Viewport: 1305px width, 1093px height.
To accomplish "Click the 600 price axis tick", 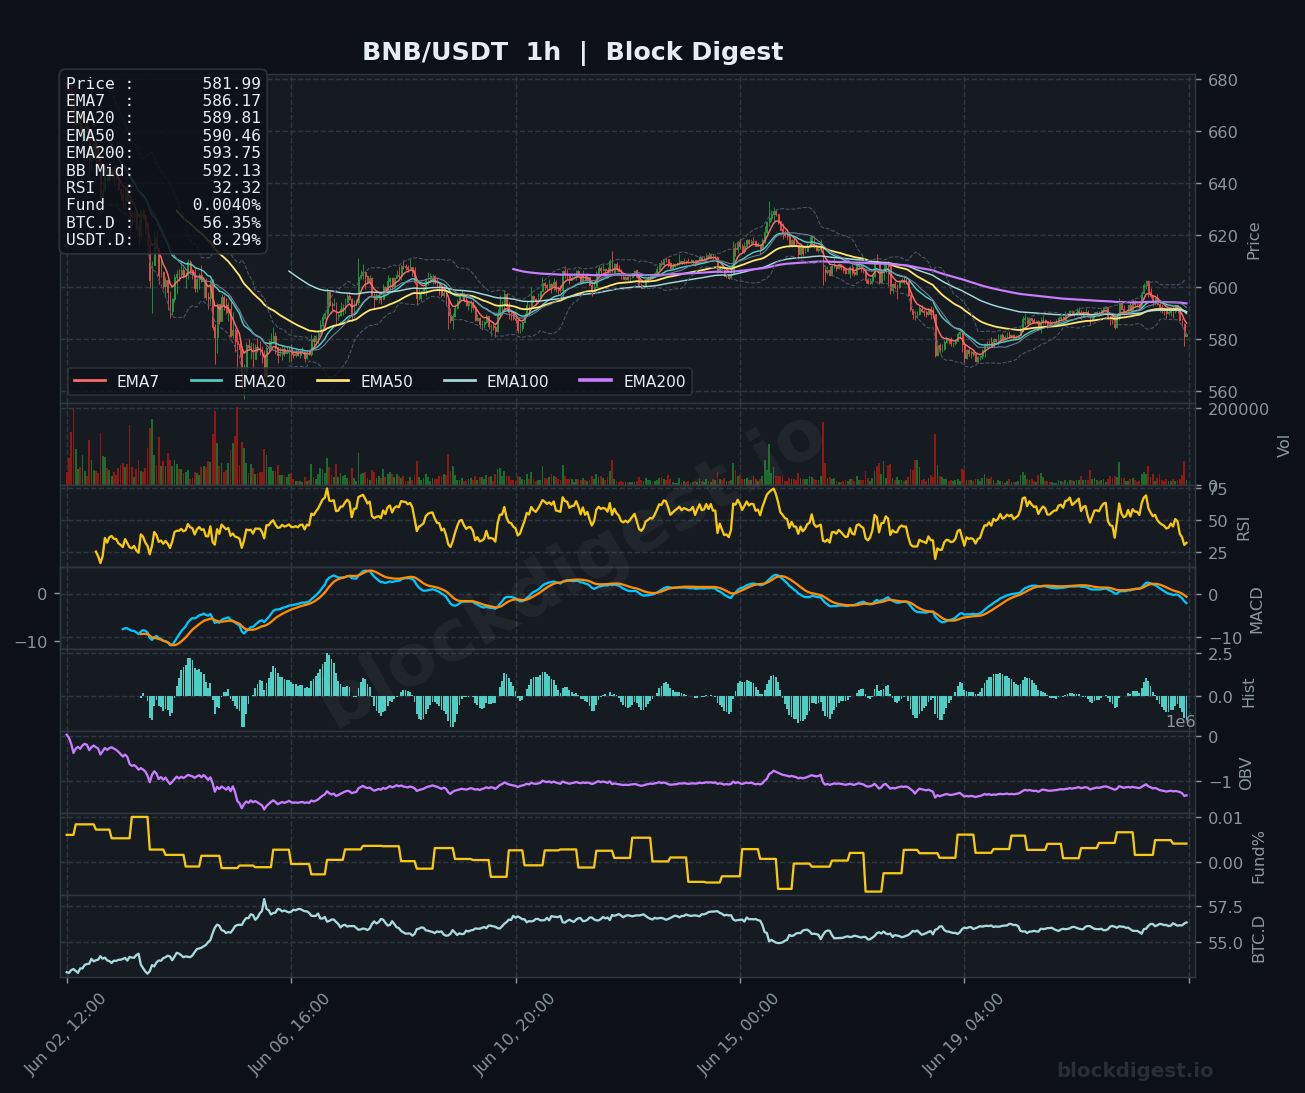I will click(1221, 288).
